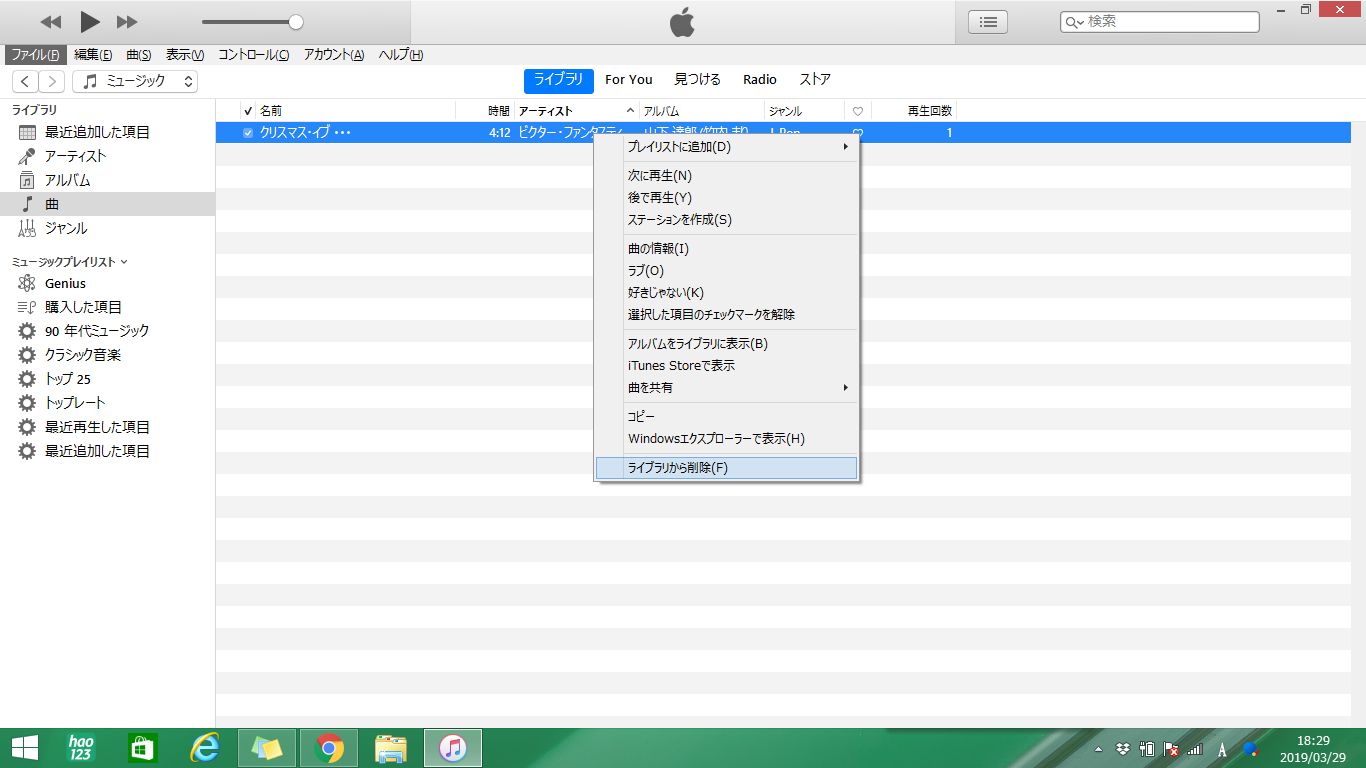Switch to the ライブラリ tab
This screenshot has height=768, width=1366.
point(559,80)
